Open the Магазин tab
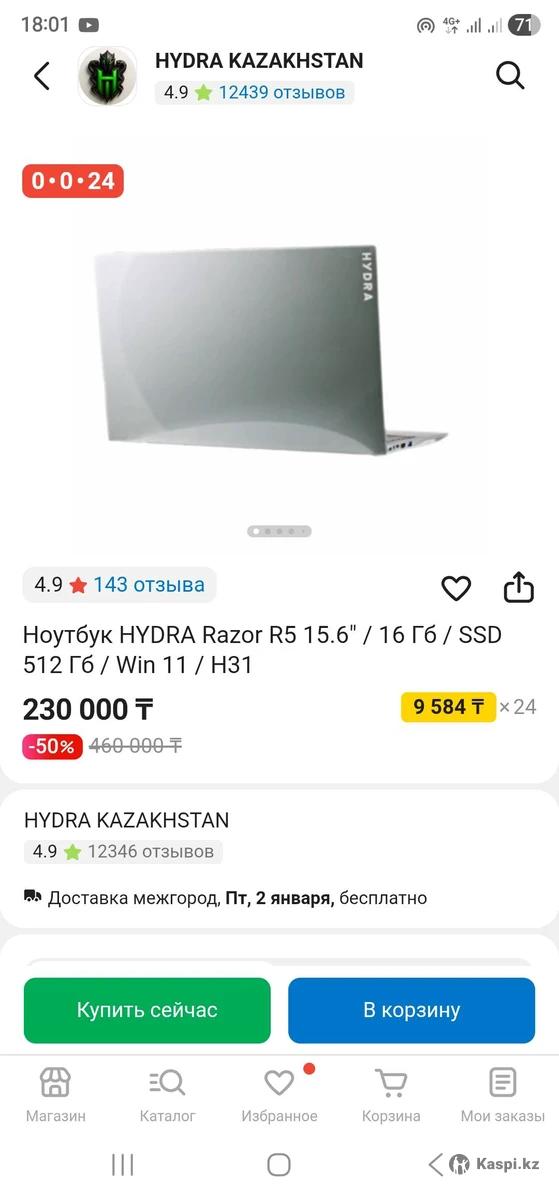Viewport: 559px width, 1200px height. pos(55,1095)
